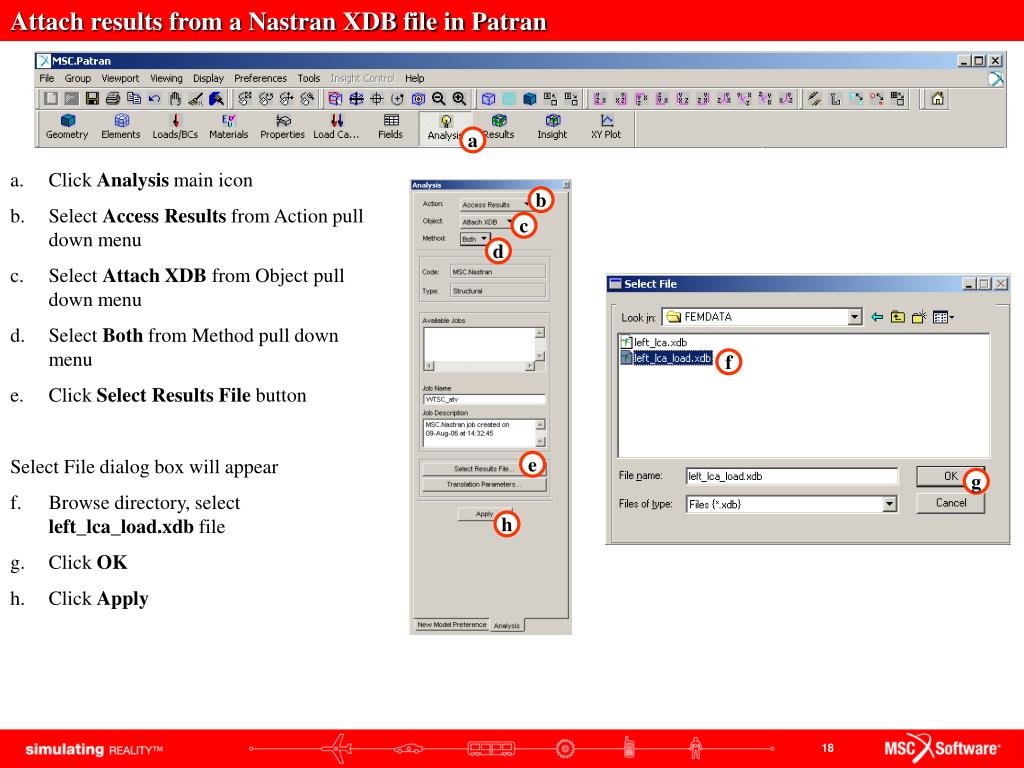This screenshot has height=768, width=1024.
Task: Click the File New toolbar icon
Action: click(x=51, y=99)
